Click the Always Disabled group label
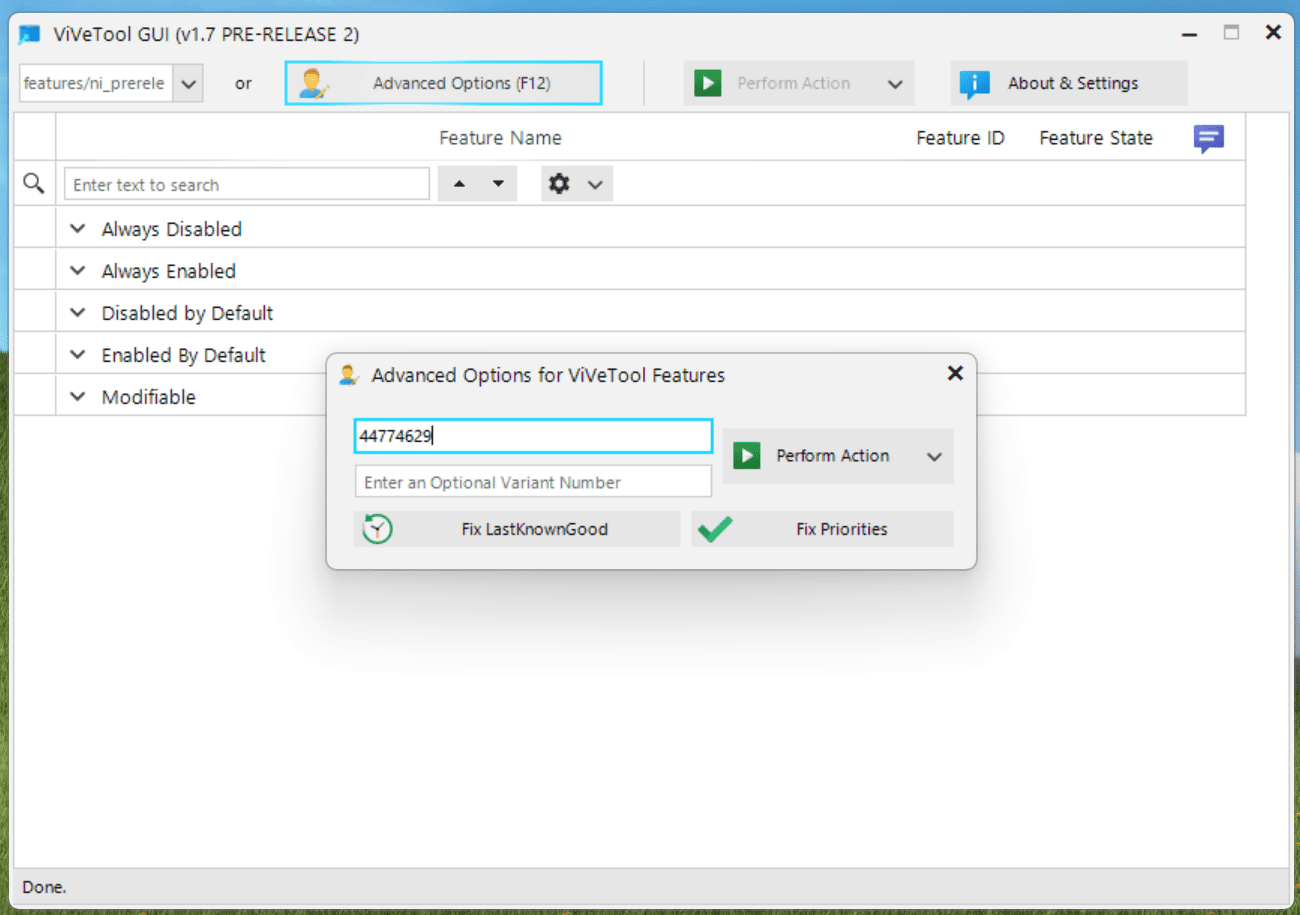Screen dimensions: 1300x915 172,229
